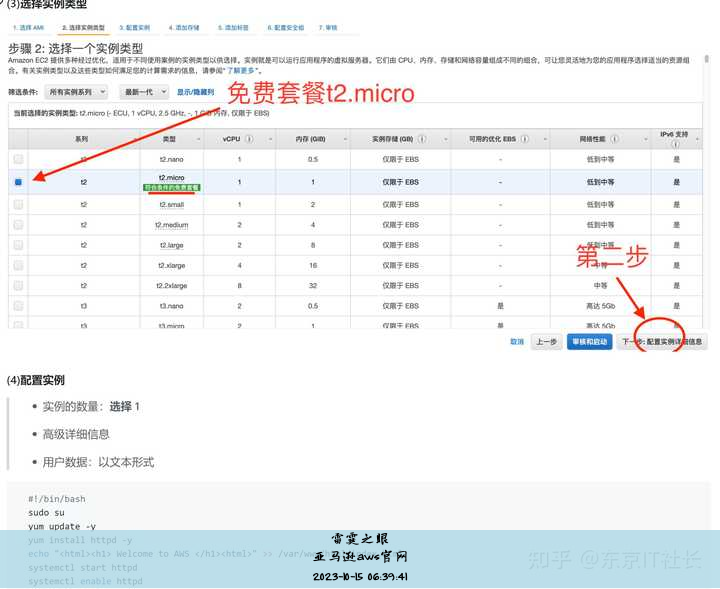
Task: Select the t3.nano row checkbox
Action: click(18, 305)
